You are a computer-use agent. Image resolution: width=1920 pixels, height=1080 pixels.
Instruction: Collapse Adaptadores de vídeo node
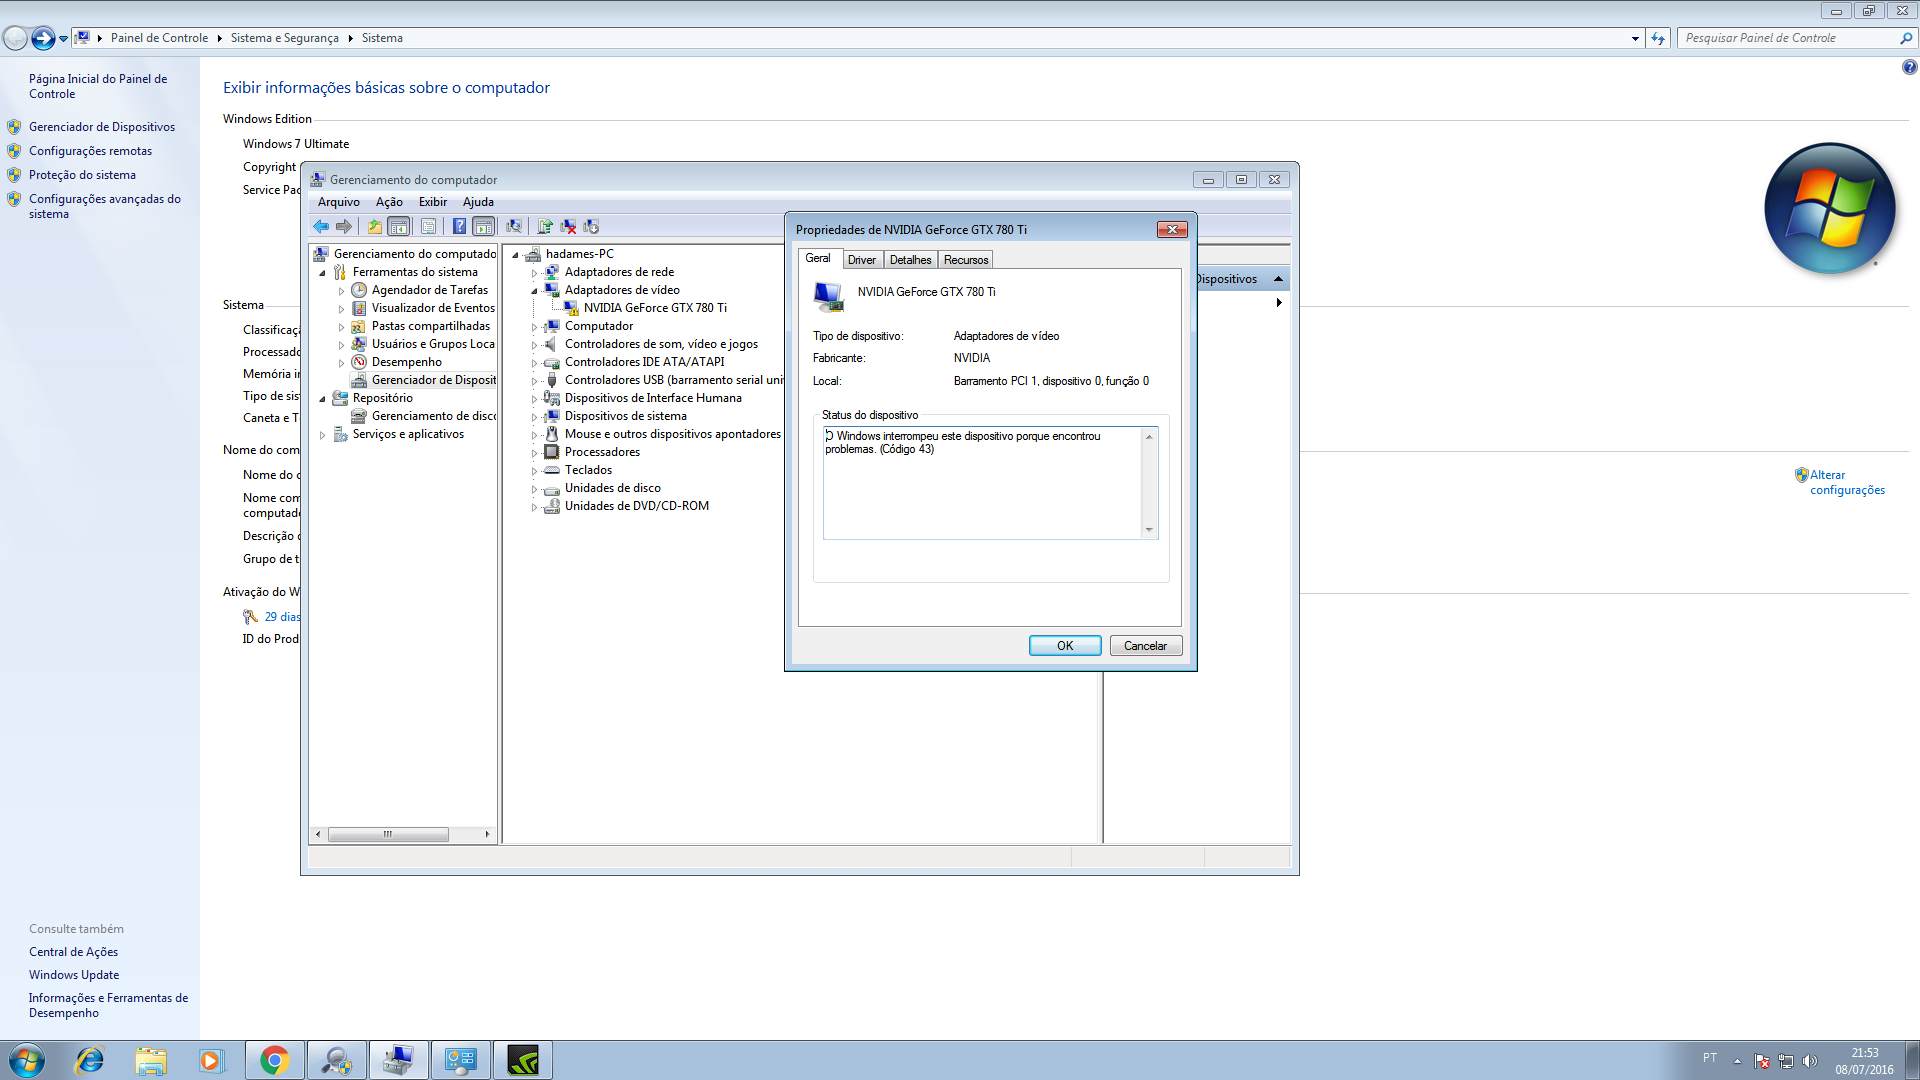point(534,291)
